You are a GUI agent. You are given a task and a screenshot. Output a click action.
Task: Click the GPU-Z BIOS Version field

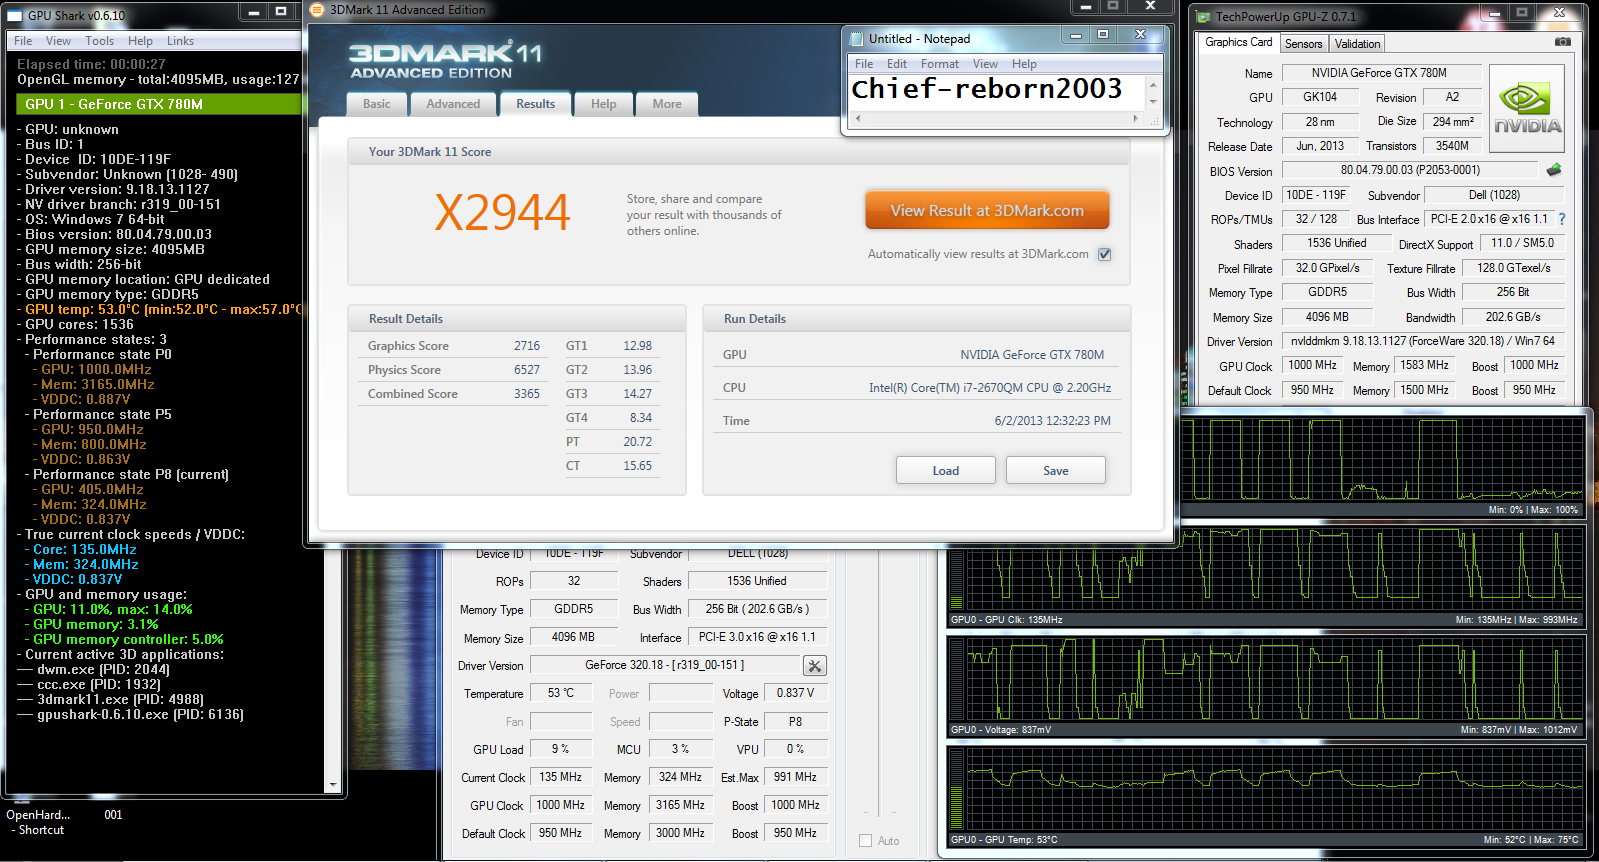pyautogui.click(x=1410, y=170)
